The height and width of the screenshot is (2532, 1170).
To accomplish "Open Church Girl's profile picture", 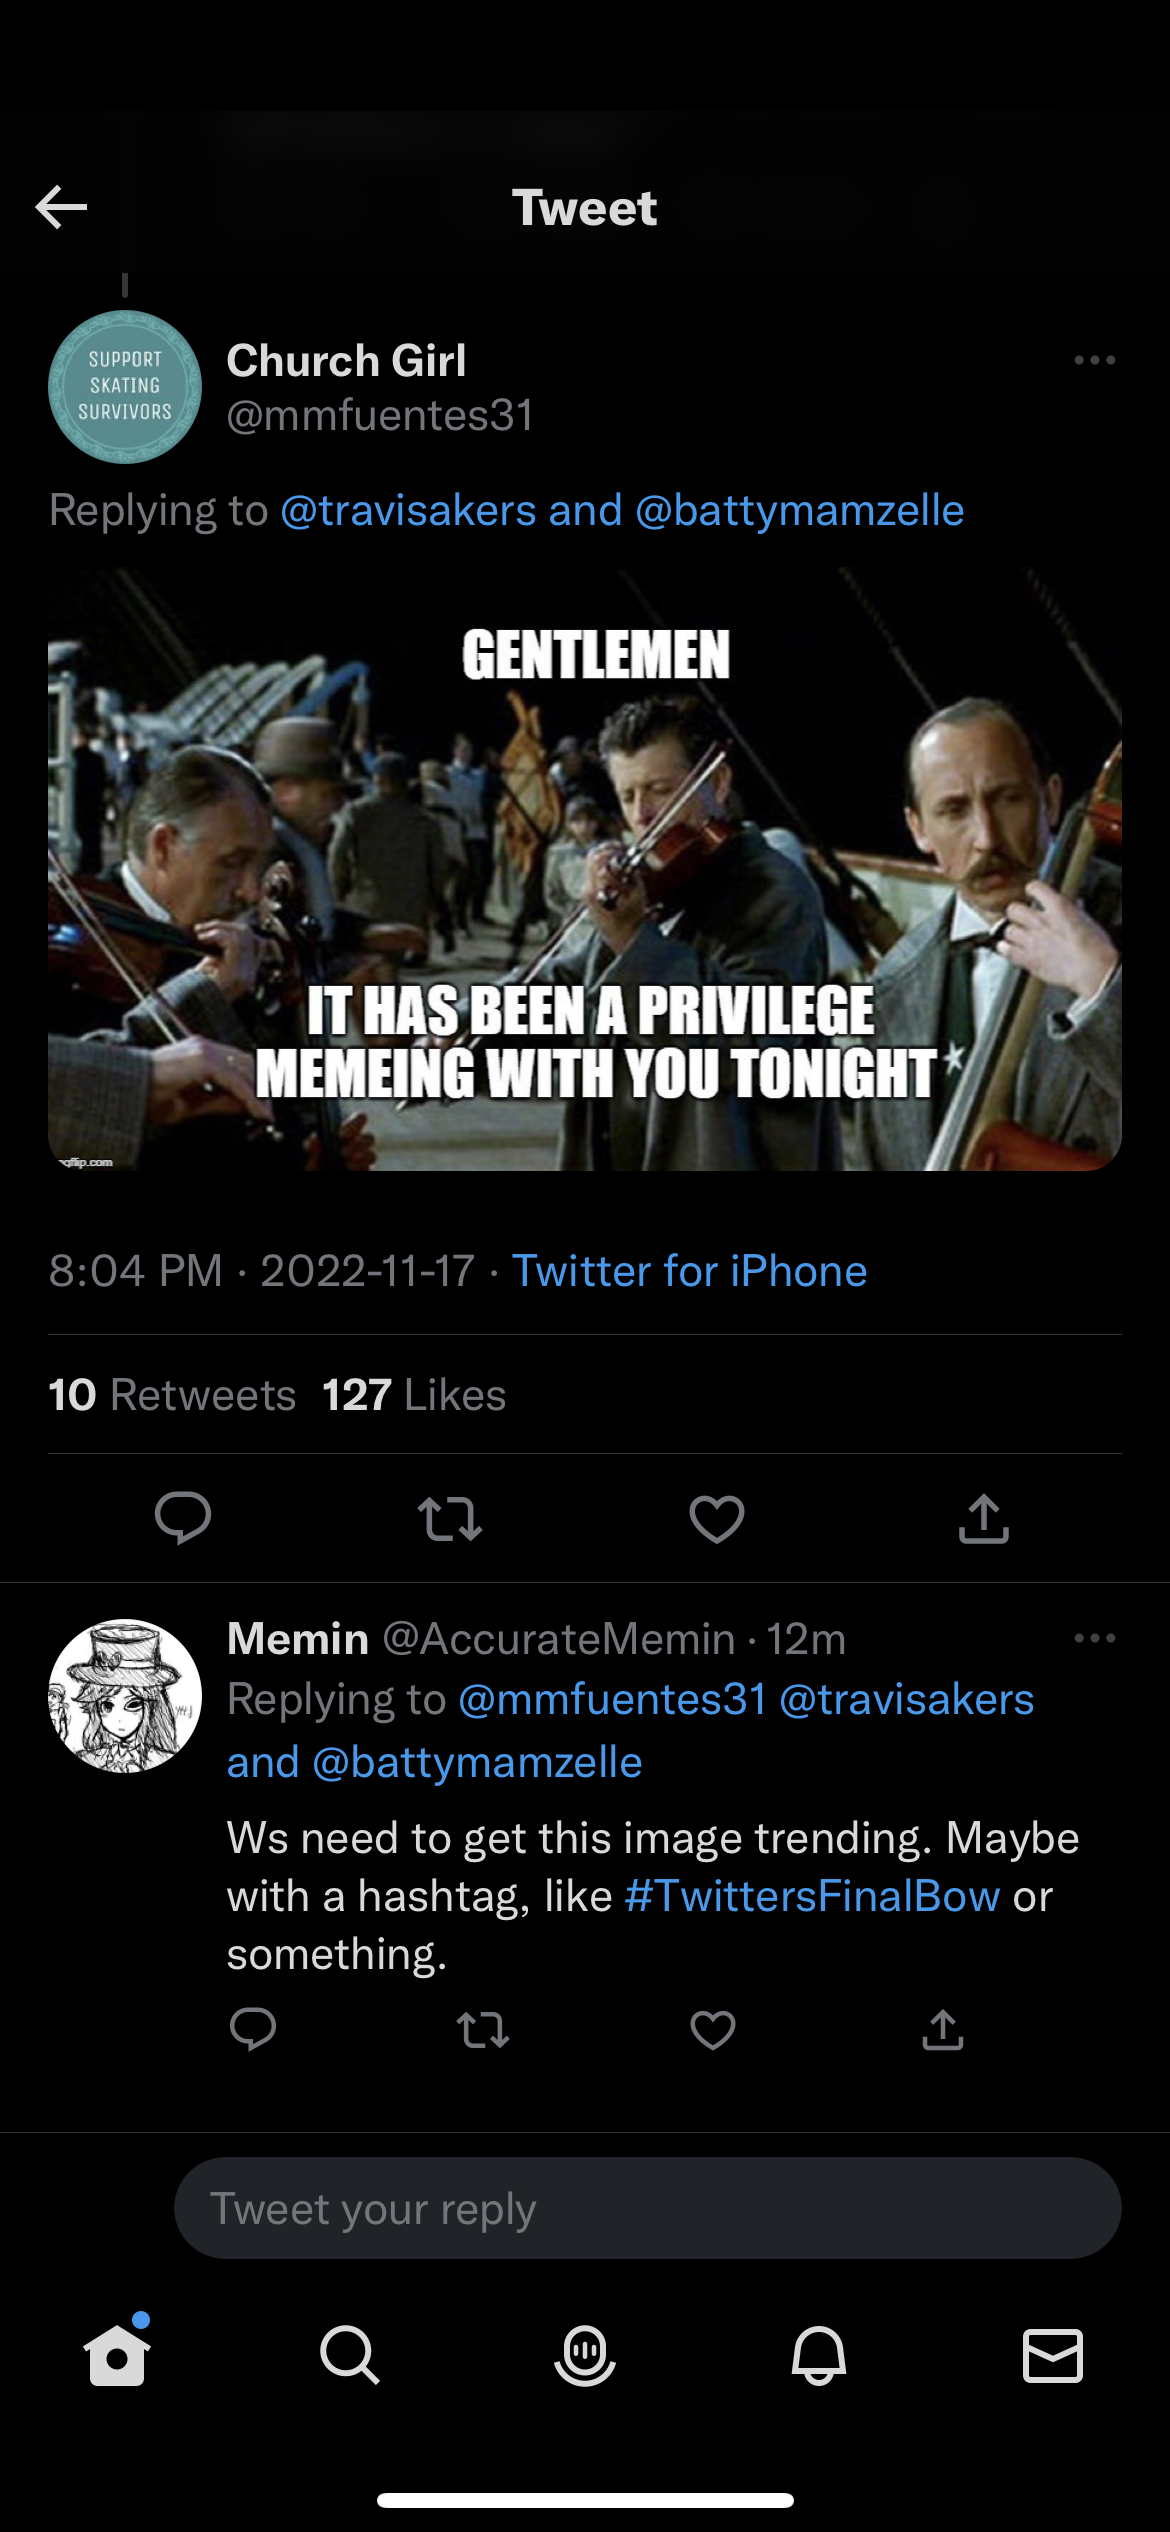I will (x=125, y=387).
